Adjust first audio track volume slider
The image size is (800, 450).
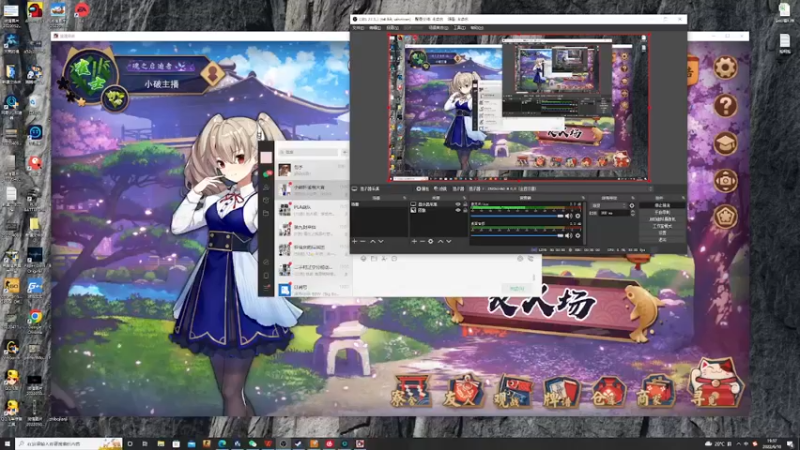click(517, 216)
